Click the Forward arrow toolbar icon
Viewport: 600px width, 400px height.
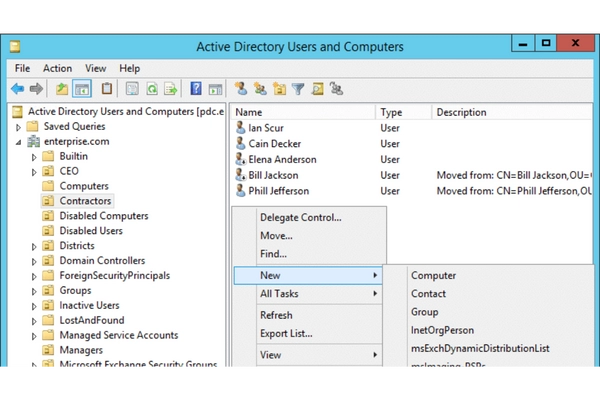(x=36, y=89)
